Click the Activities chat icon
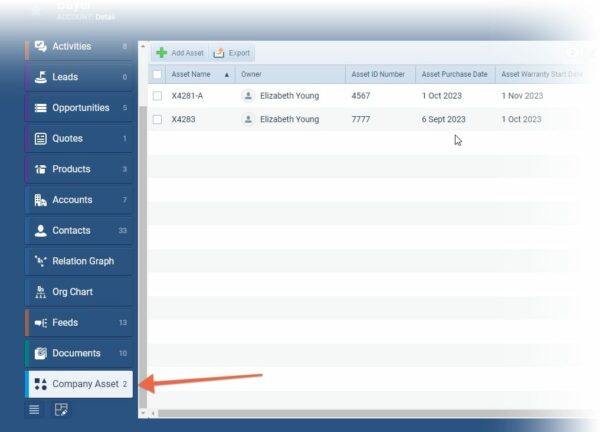The image size is (600, 432). 41,46
